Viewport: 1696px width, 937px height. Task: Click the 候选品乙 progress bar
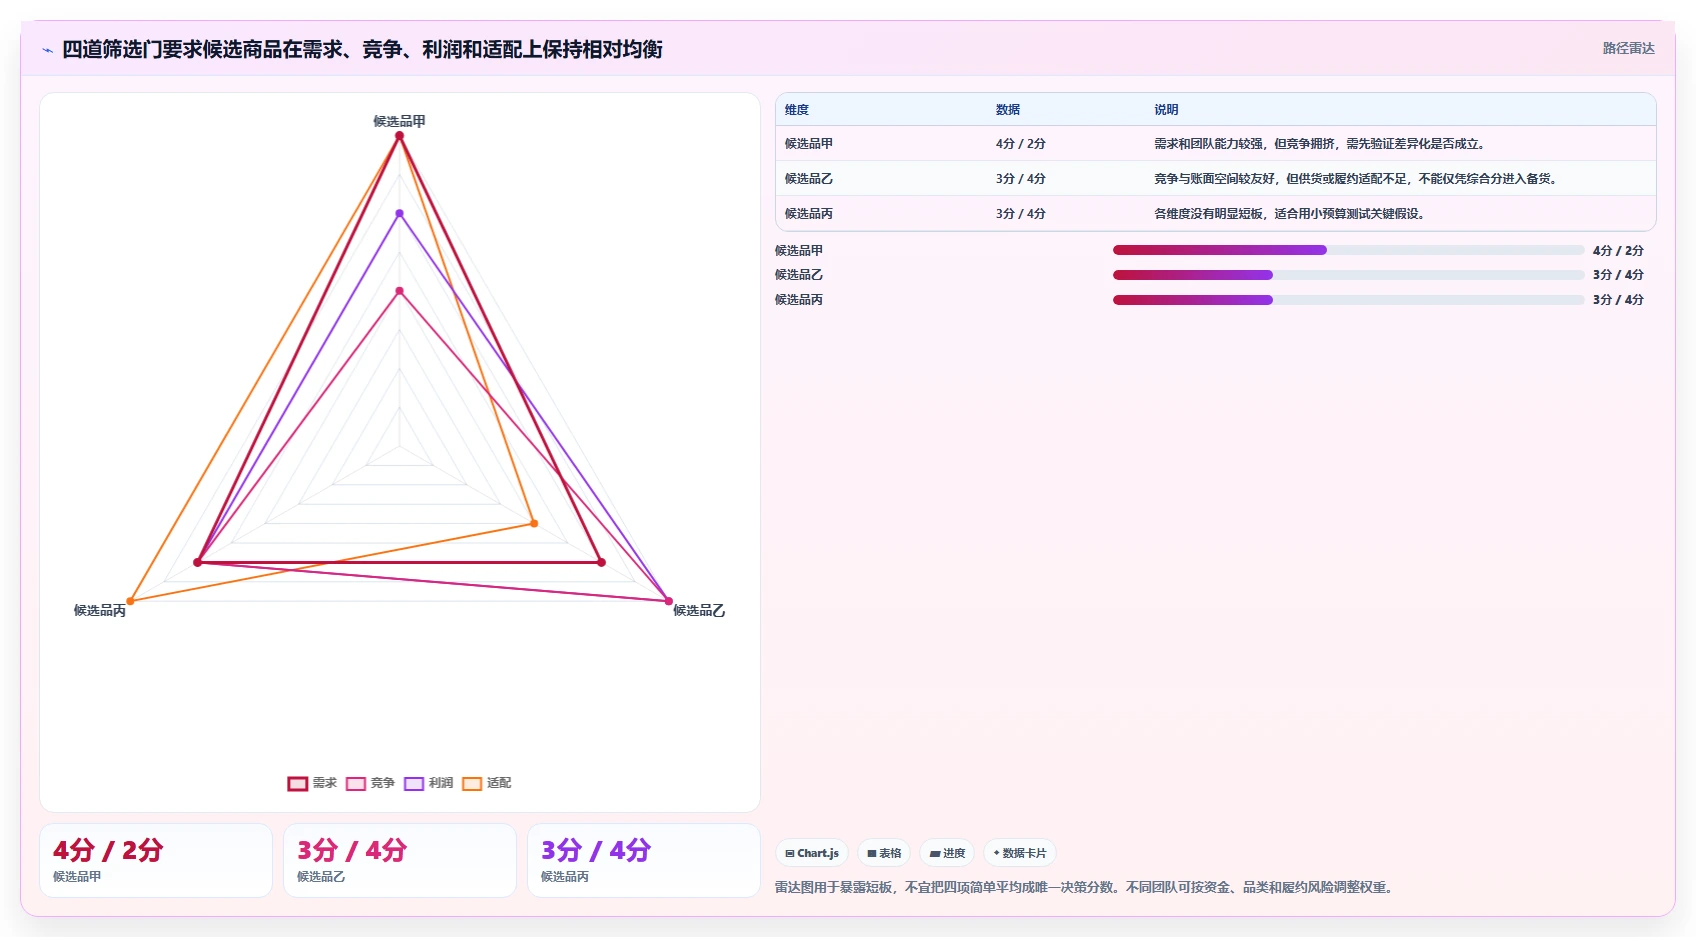(1348, 275)
